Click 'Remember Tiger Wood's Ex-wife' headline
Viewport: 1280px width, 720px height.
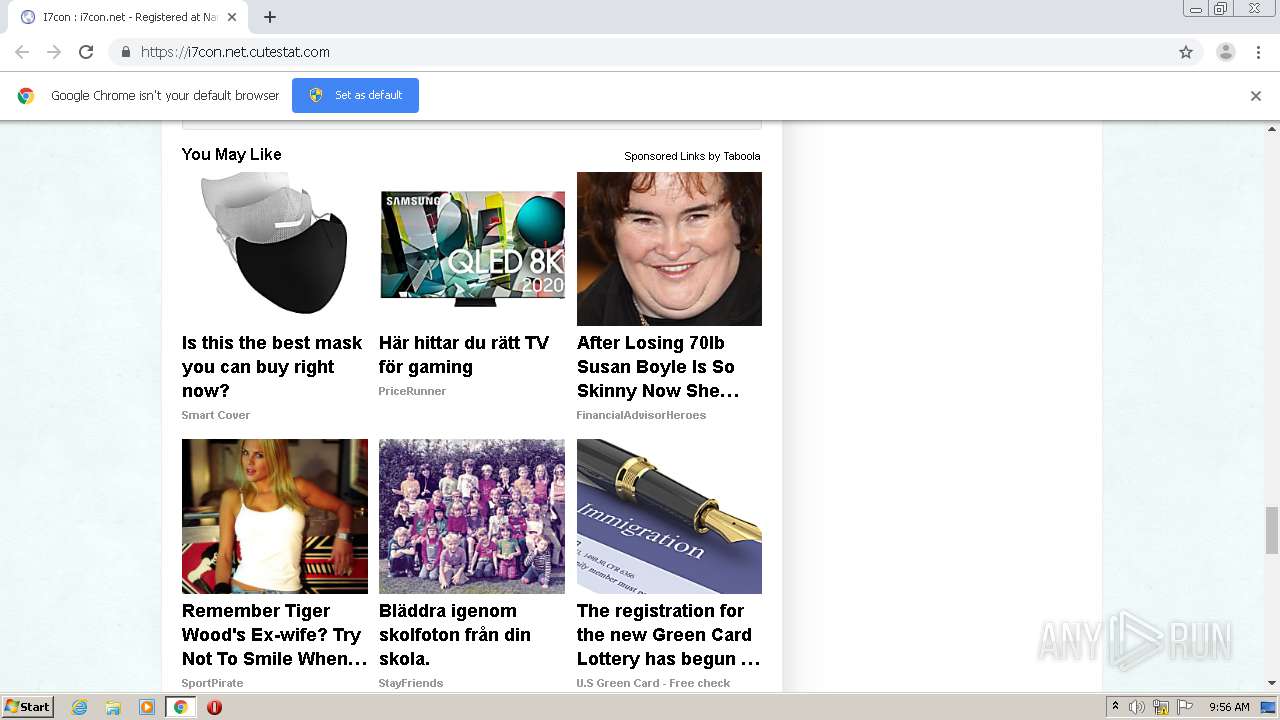point(274,635)
